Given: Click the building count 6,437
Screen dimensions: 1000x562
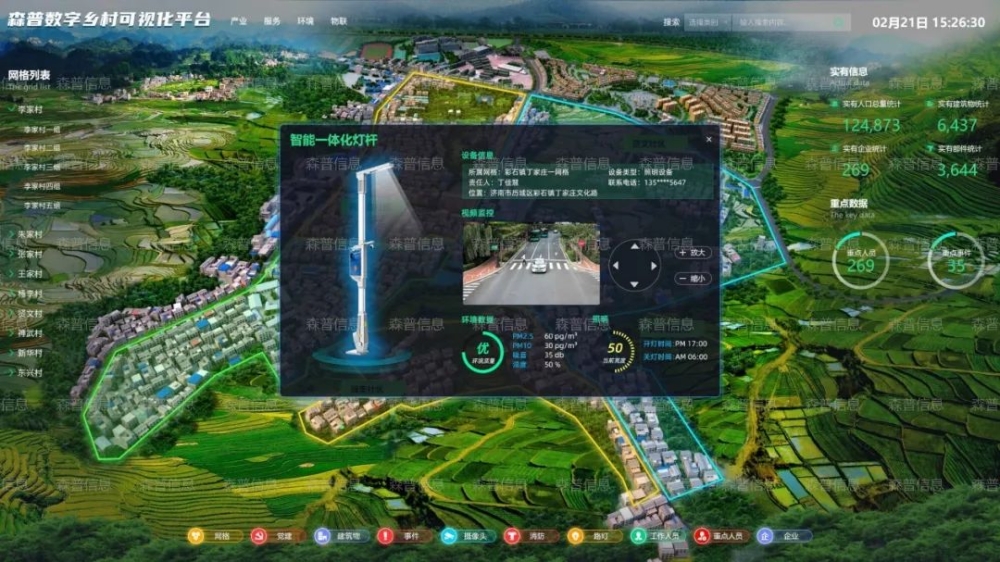Looking at the screenshot, I should pyautogui.click(x=956, y=126).
